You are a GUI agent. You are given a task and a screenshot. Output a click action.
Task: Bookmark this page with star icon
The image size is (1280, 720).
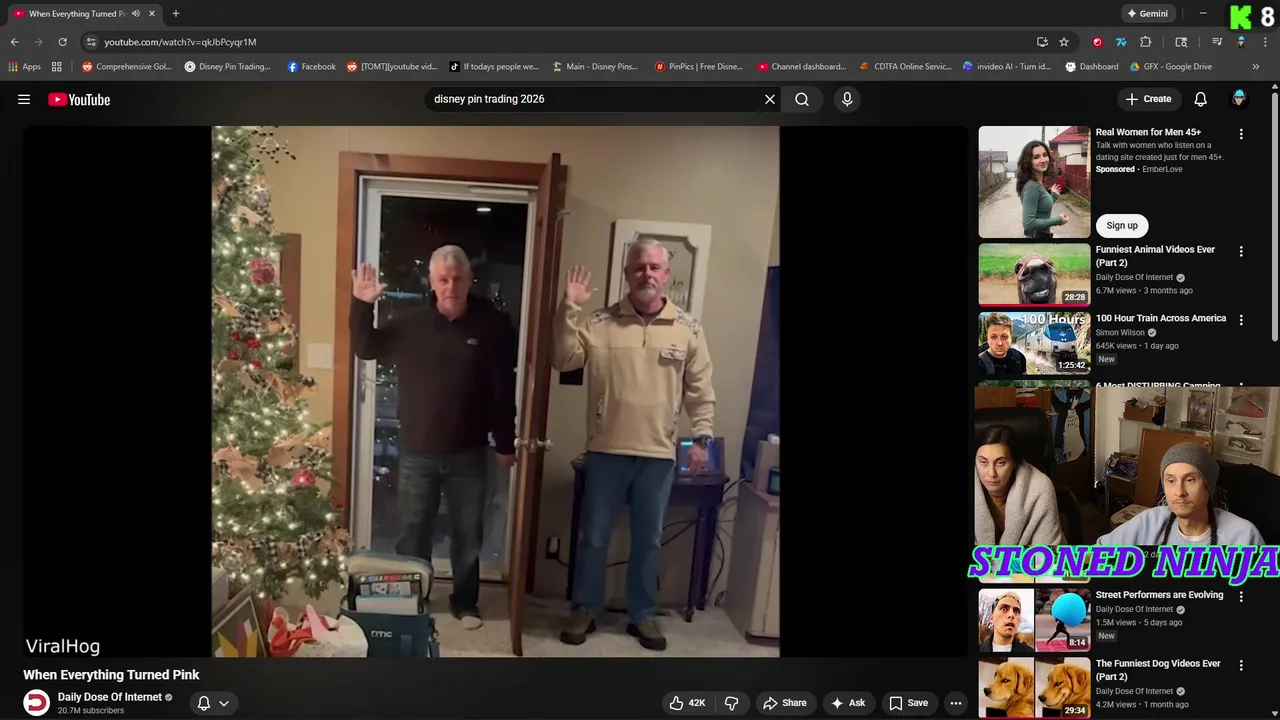(1064, 42)
